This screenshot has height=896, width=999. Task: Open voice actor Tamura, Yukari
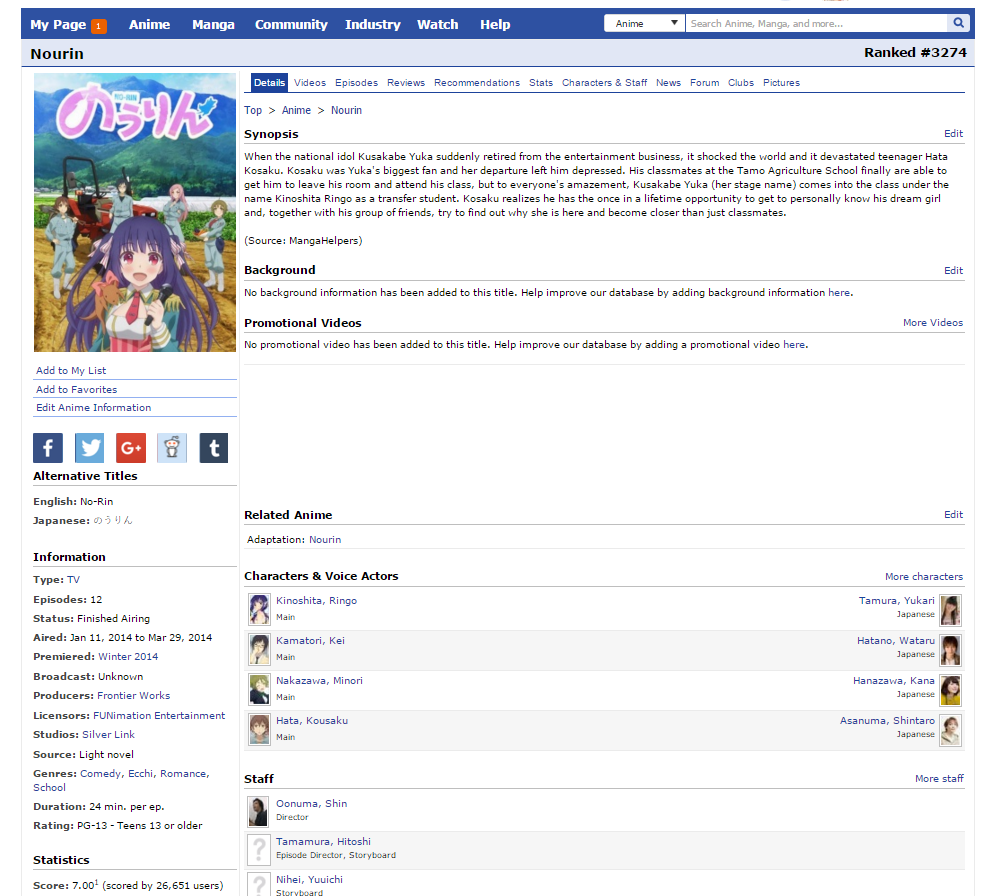click(x=896, y=600)
